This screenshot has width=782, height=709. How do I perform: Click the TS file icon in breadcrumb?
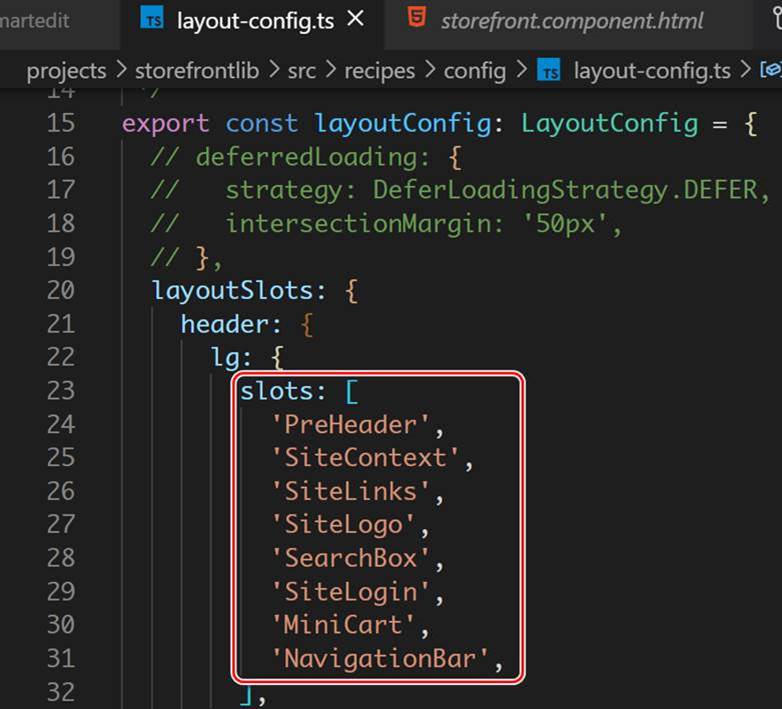tap(549, 70)
